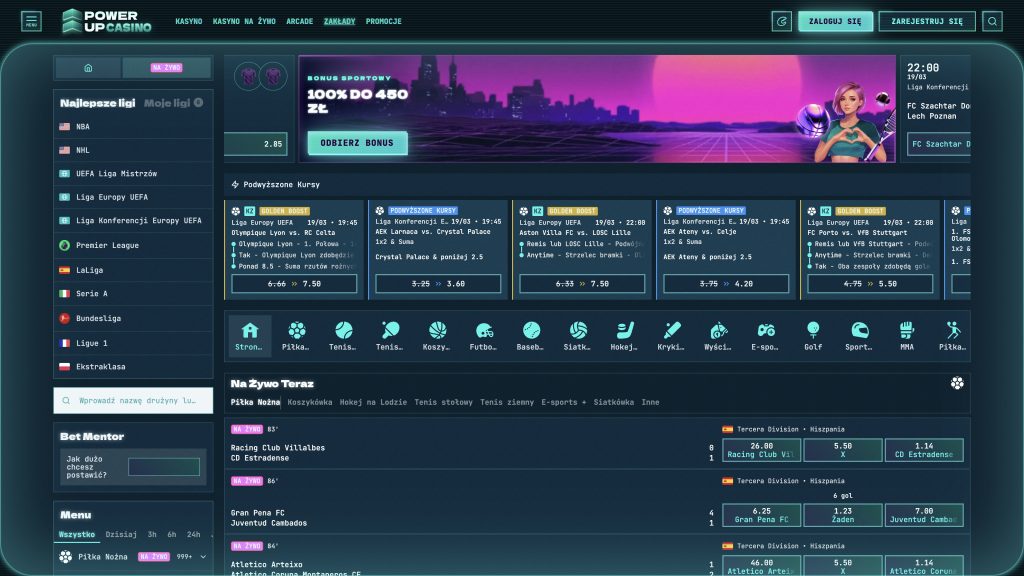Pick boosted odds 4.20 for AEK Ateny
This screenshot has height=576, width=1024.
point(726,284)
